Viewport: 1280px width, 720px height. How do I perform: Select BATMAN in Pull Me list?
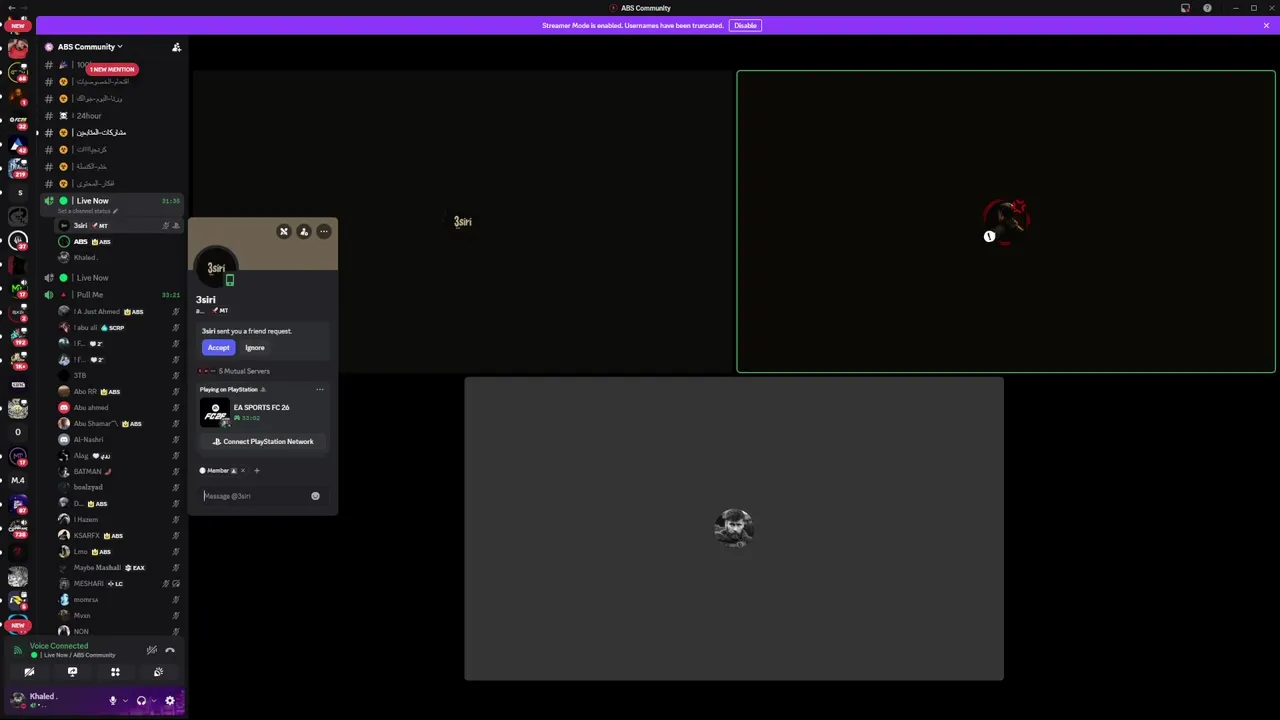pyautogui.click(x=118, y=472)
